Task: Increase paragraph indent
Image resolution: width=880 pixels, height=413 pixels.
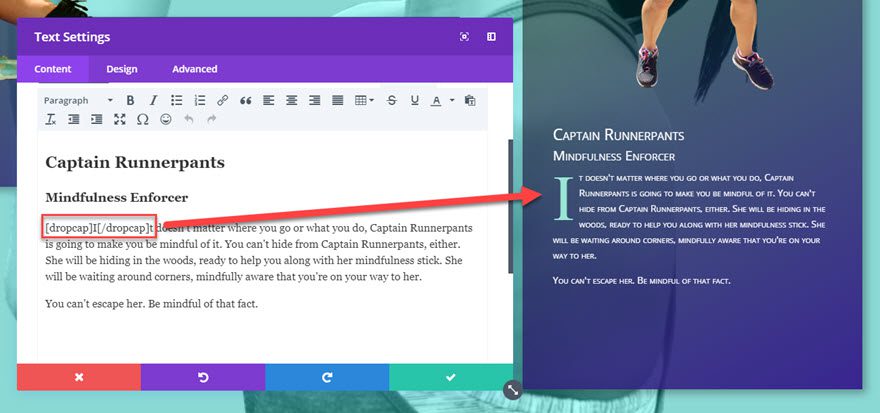Action: pyautogui.click(x=97, y=119)
